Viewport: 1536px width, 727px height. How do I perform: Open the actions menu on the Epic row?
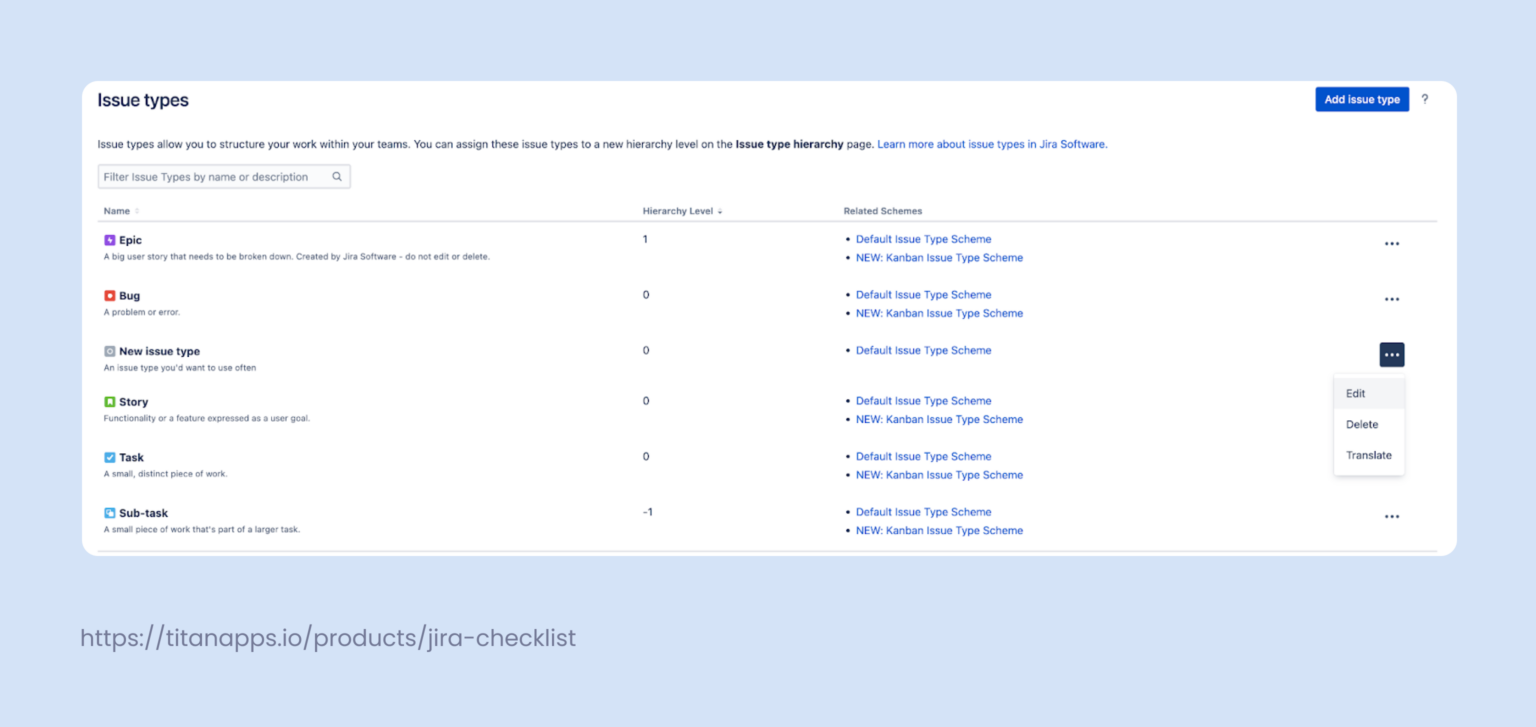(x=1392, y=243)
